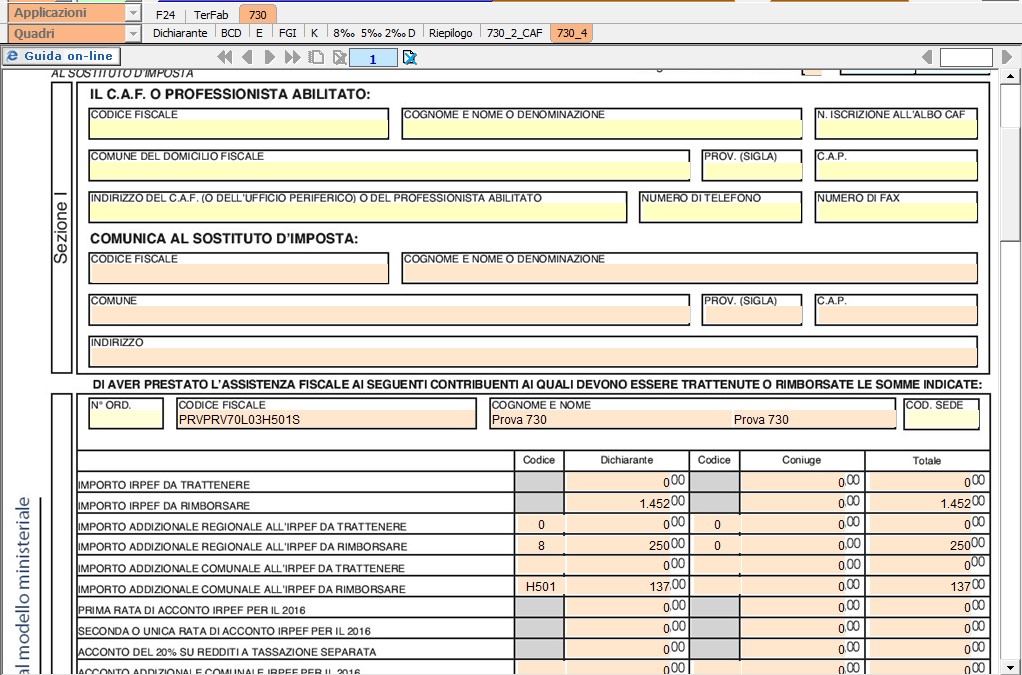The height and width of the screenshot is (675, 1022).
Task: Open the Applicazioni dropdown arrow
Action: 133,13
